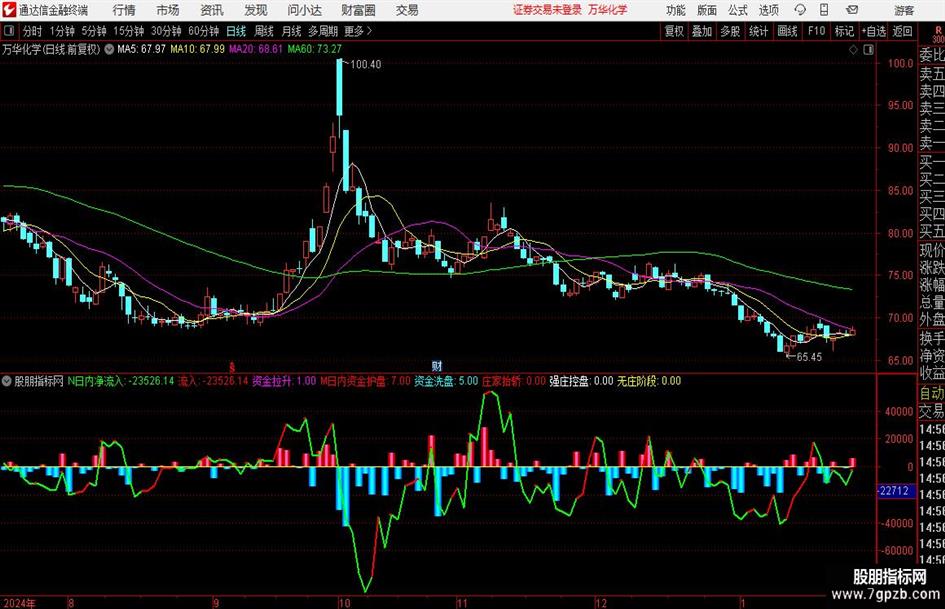Viewport: 945px width, 609px height.
Task: Click the diamond icon at the chart's top right
Action: 853,50
